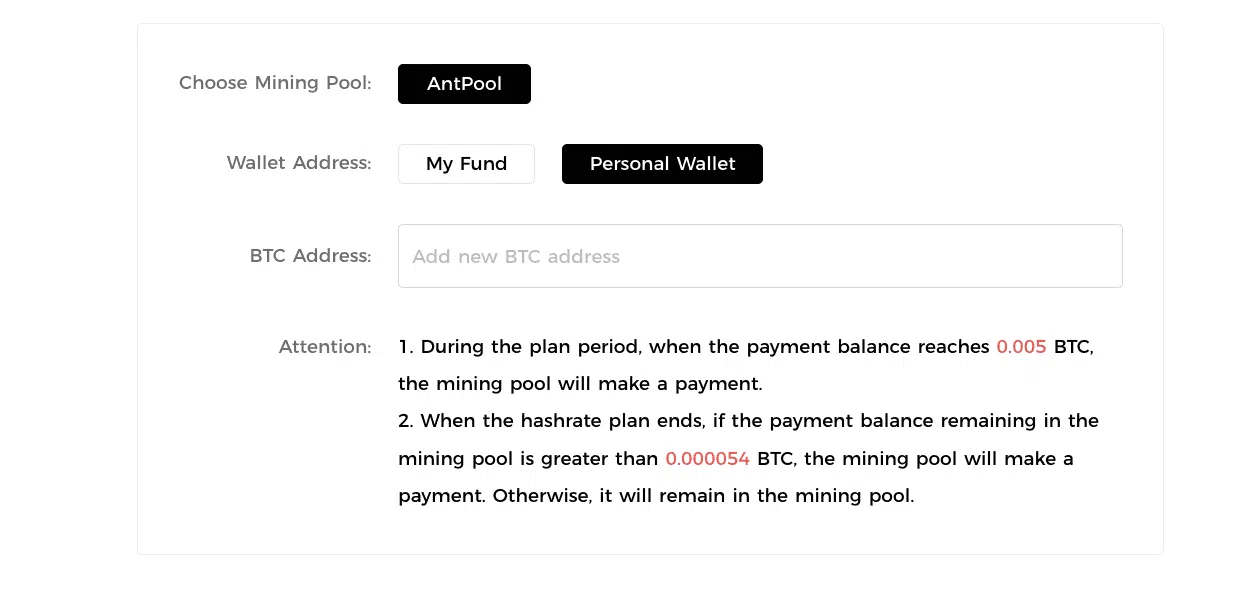This screenshot has width=1238, height=604.
Task: Focus the Add new BTC address field
Action: tap(760, 256)
